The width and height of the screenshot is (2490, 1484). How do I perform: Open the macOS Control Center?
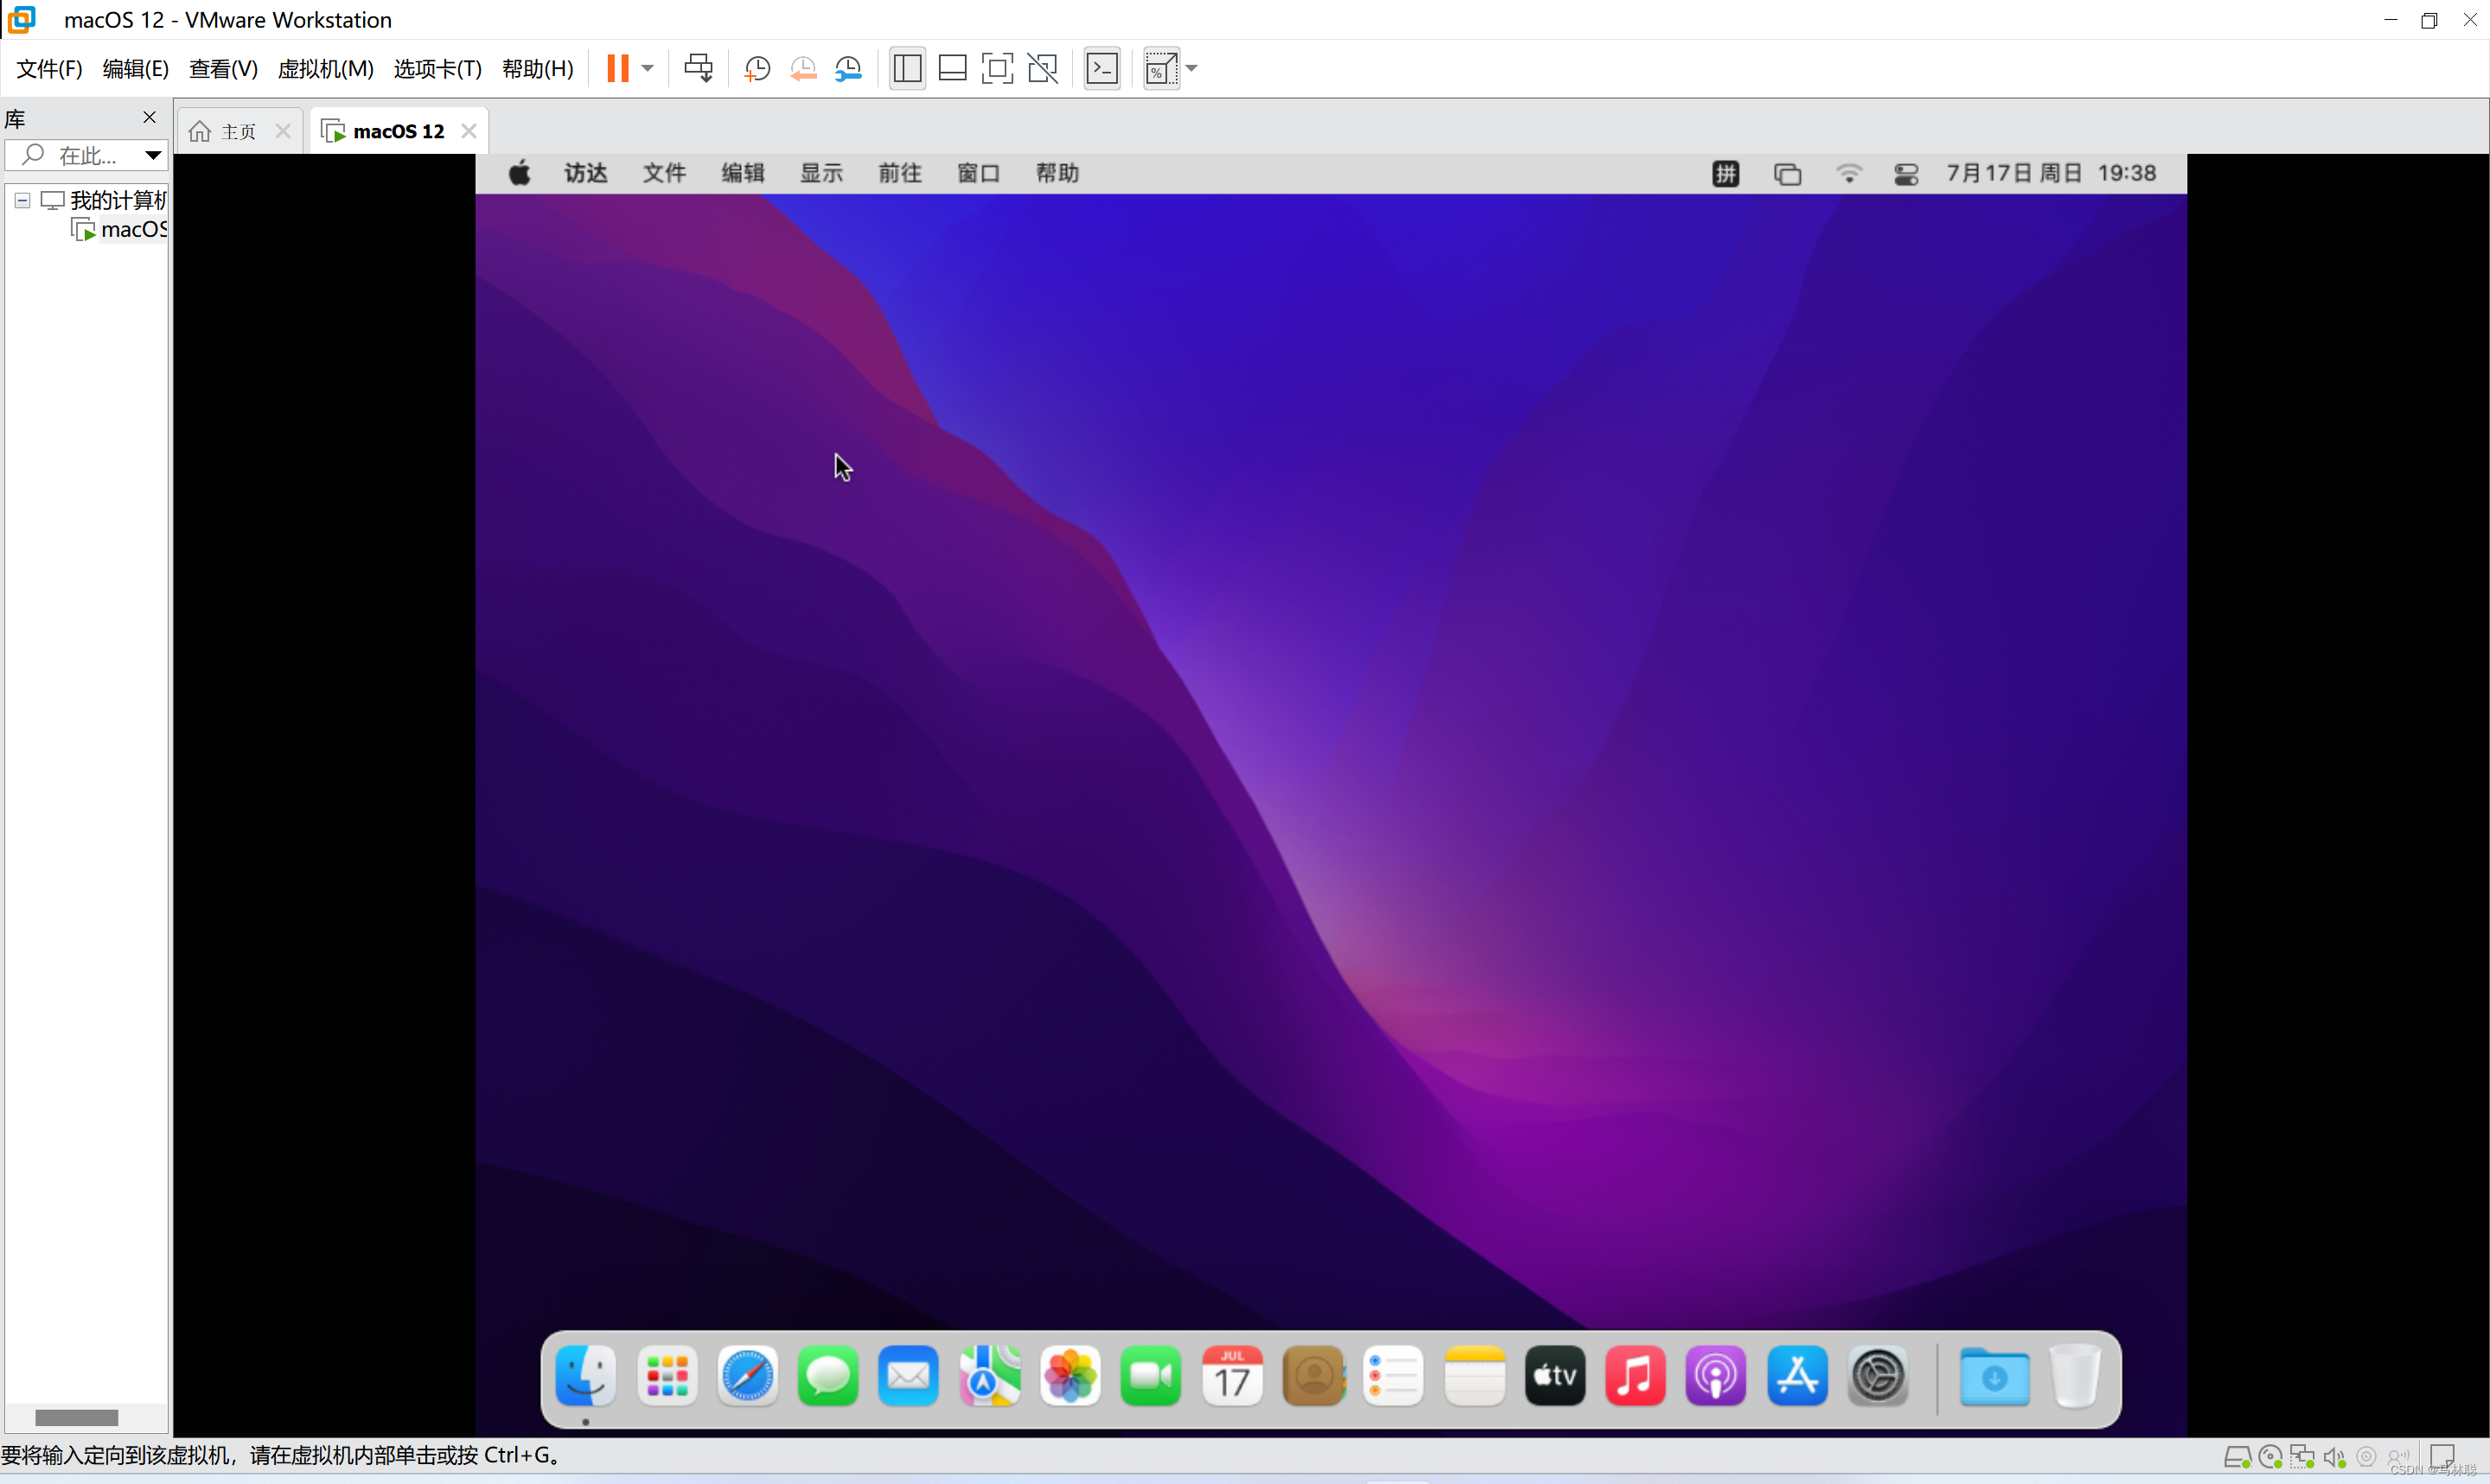coord(1906,174)
